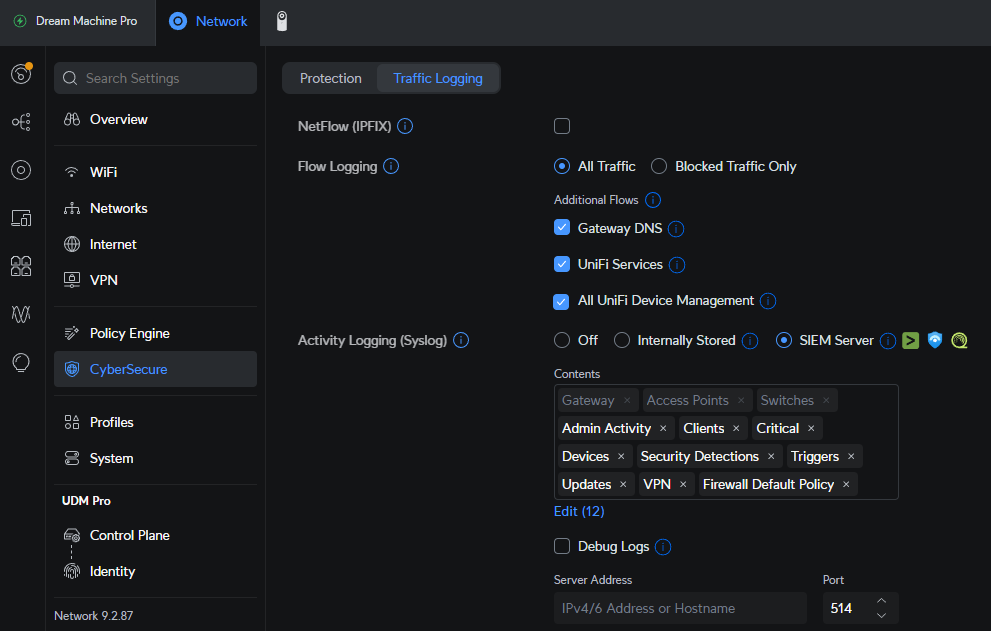Select the green SIEM shipper integration icon

coord(909,340)
